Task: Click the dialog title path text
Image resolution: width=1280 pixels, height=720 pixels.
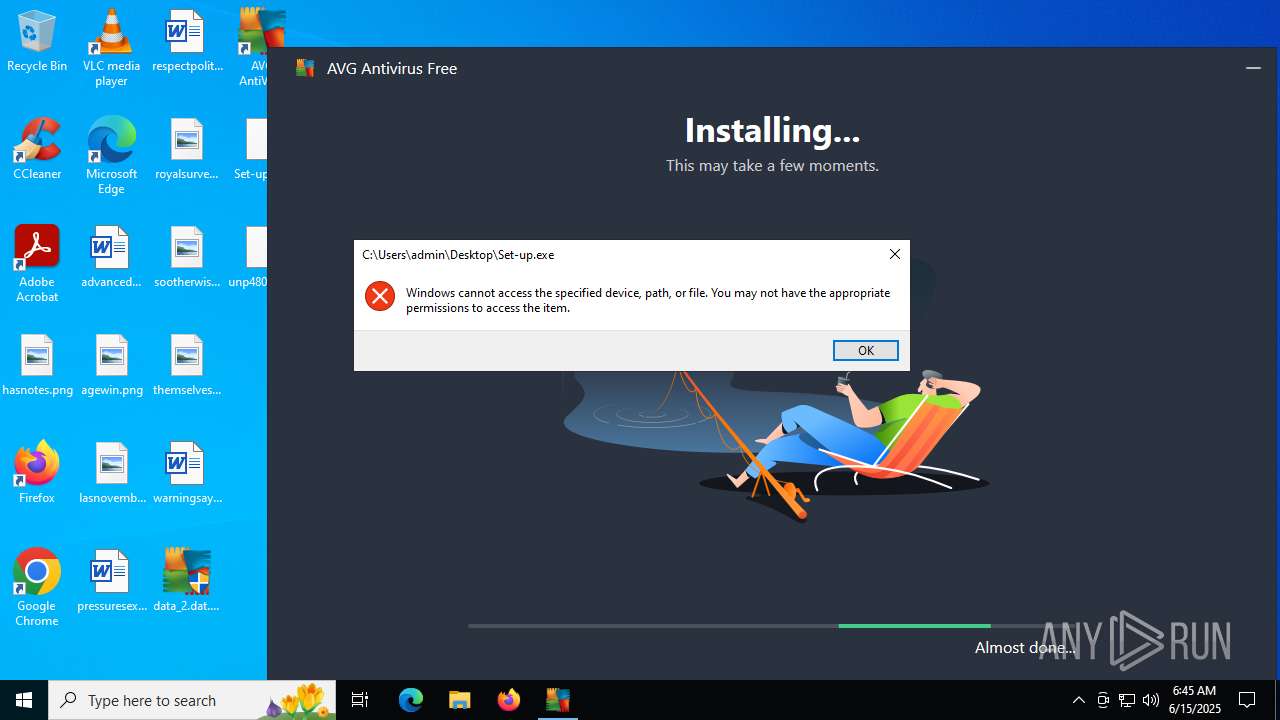Action: click(x=458, y=255)
